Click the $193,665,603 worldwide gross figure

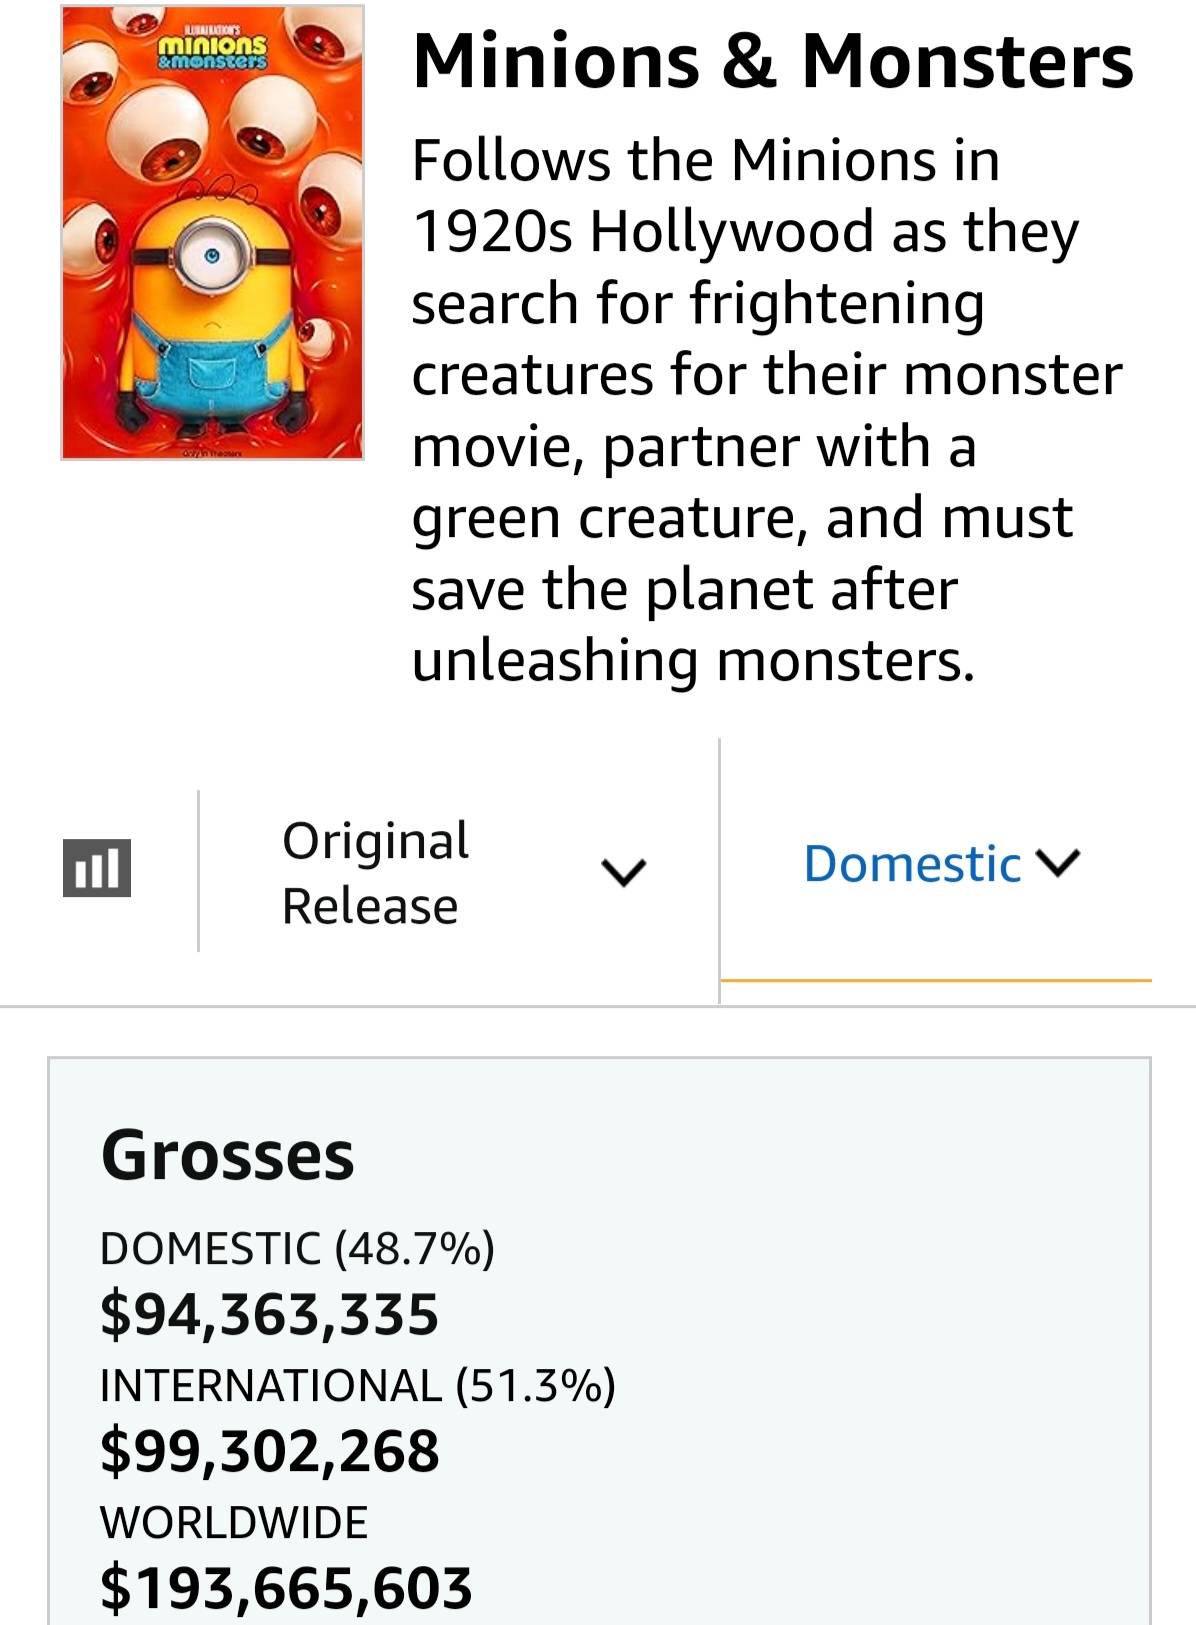click(286, 1588)
